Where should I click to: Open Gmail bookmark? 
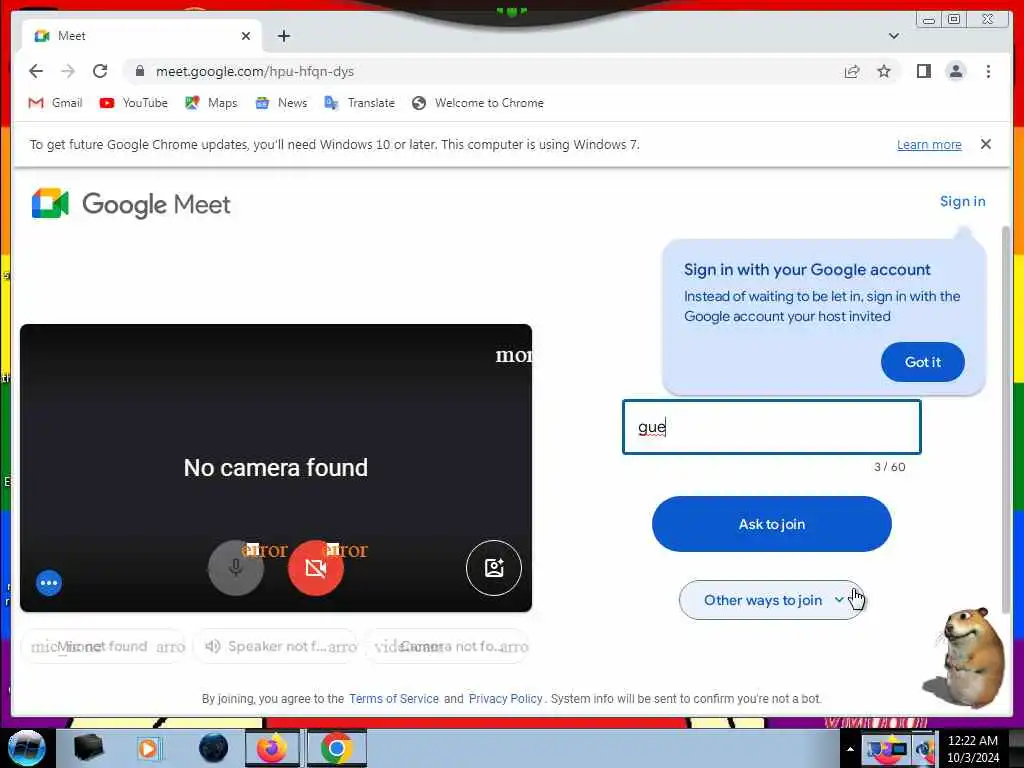pyautogui.click(x=56, y=103)
